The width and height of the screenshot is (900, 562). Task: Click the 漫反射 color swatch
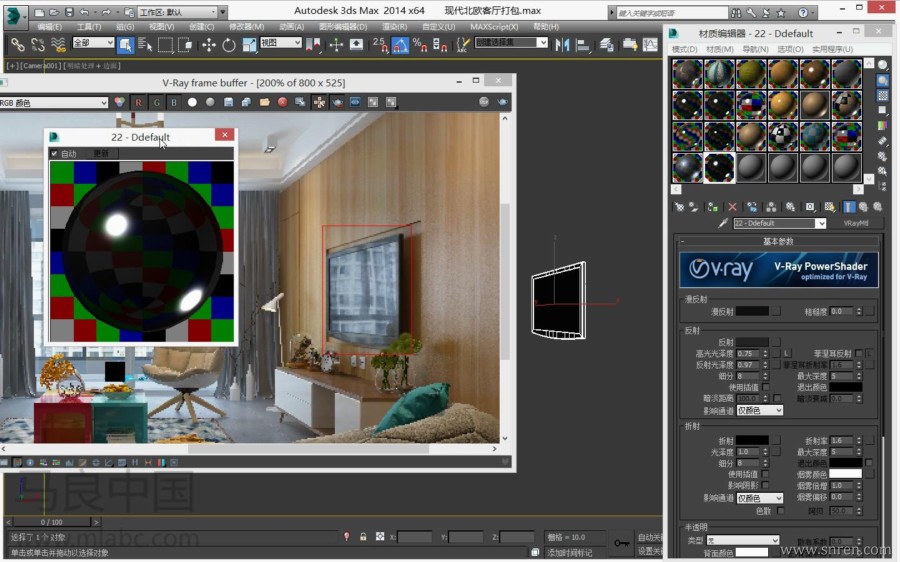click(x=752, y=311)
